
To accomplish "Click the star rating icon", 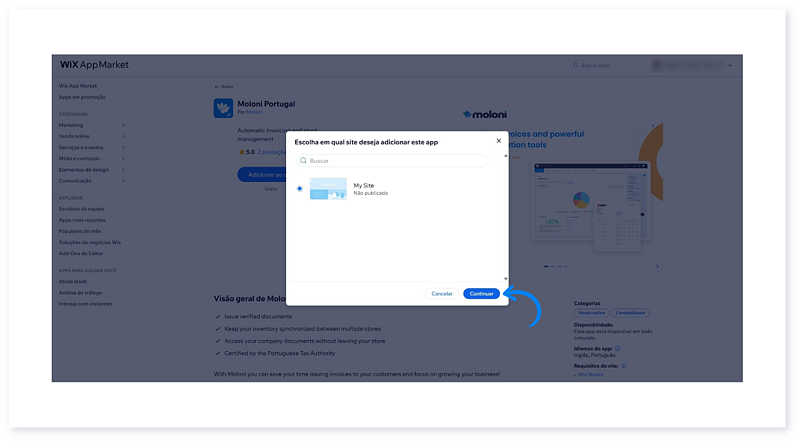I will click(x=241, y=152).
